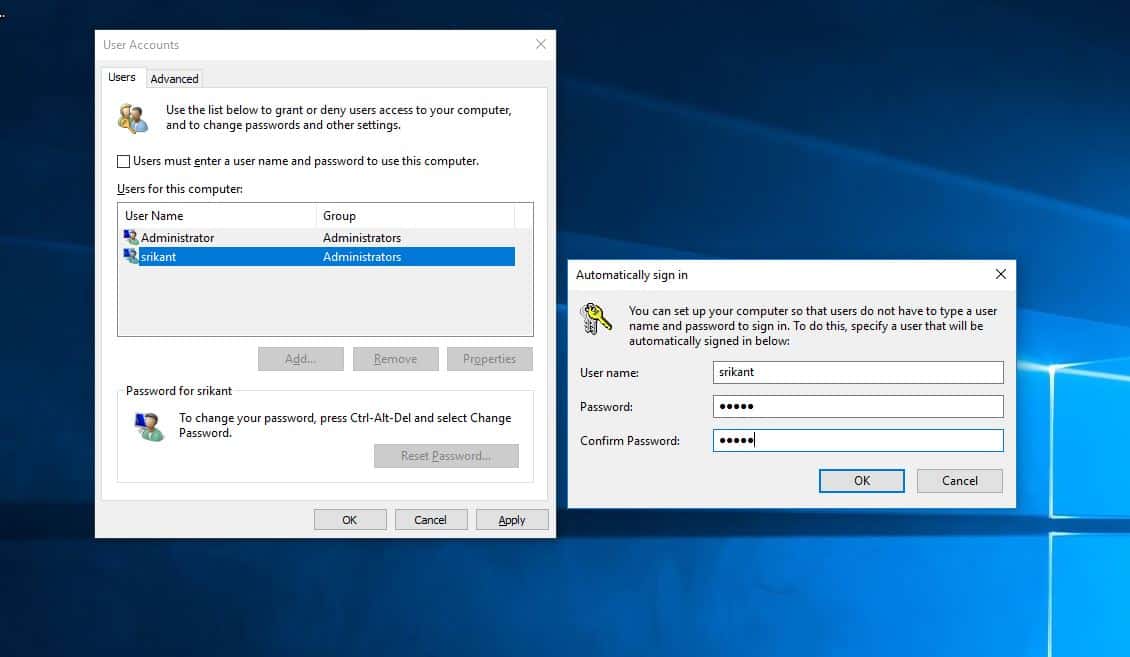Image resolution: width=1130 pixels, height=657 pixels.
Task: Toggle the 'Users must enter a user name' checkbox
Action: 123,161
